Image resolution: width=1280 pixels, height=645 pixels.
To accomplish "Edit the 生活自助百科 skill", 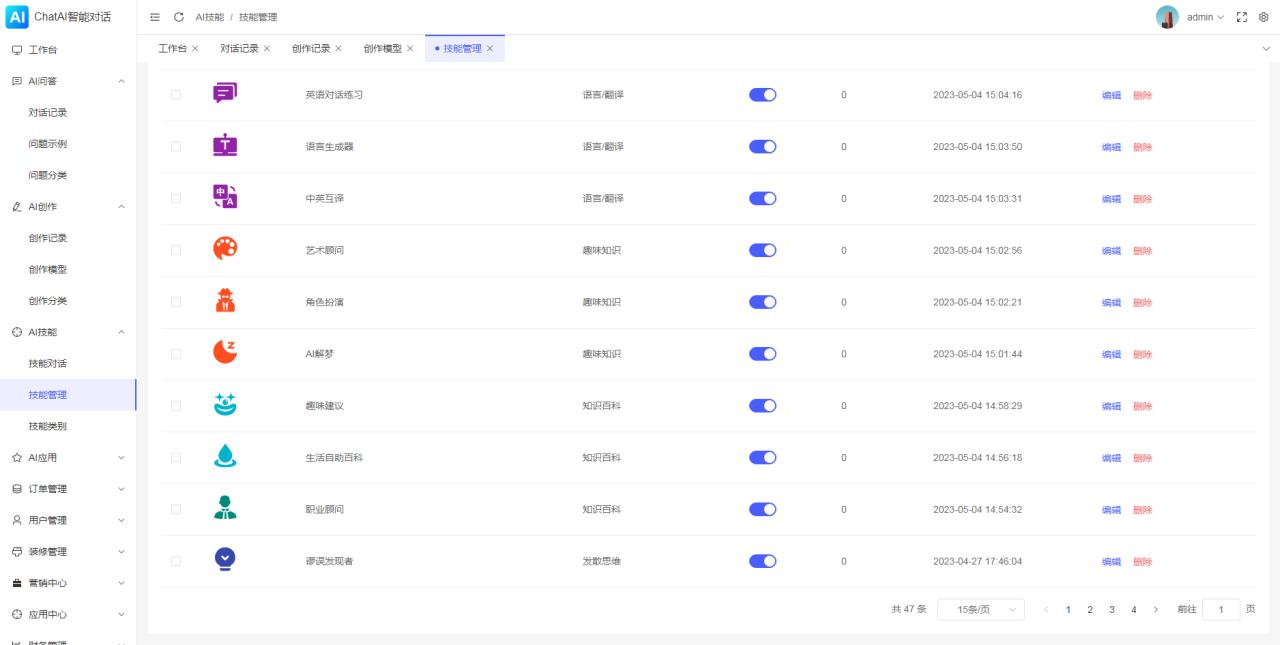I will point(1111,458).
